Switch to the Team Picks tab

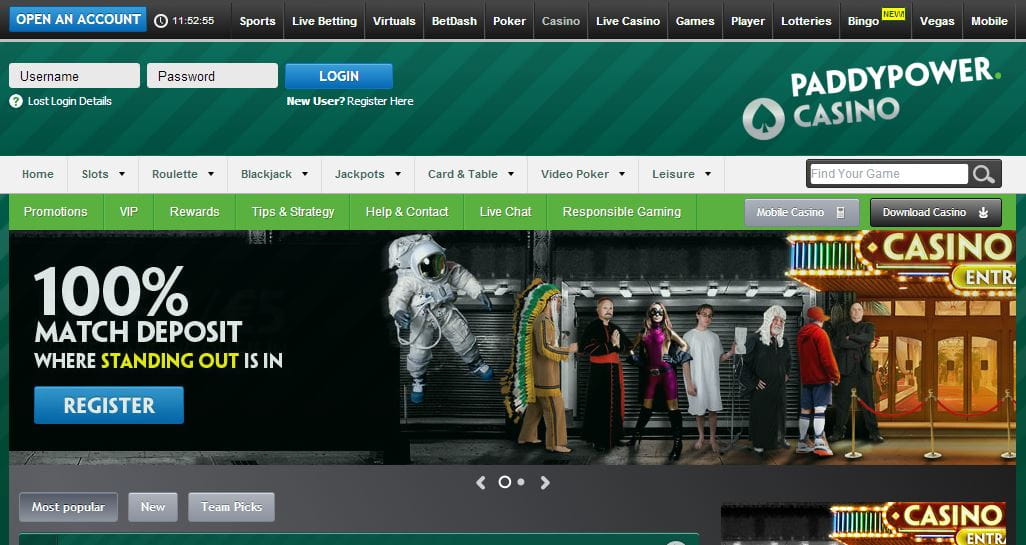232,507
